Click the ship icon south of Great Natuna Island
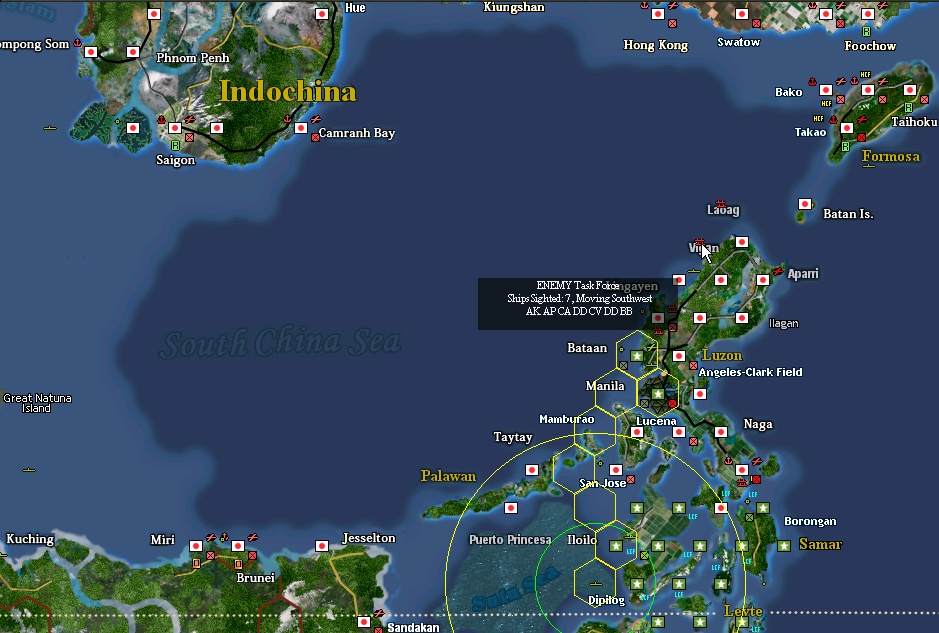Image resolution: width=939 pixels, height=633 pixels. [x=29, y=470]
